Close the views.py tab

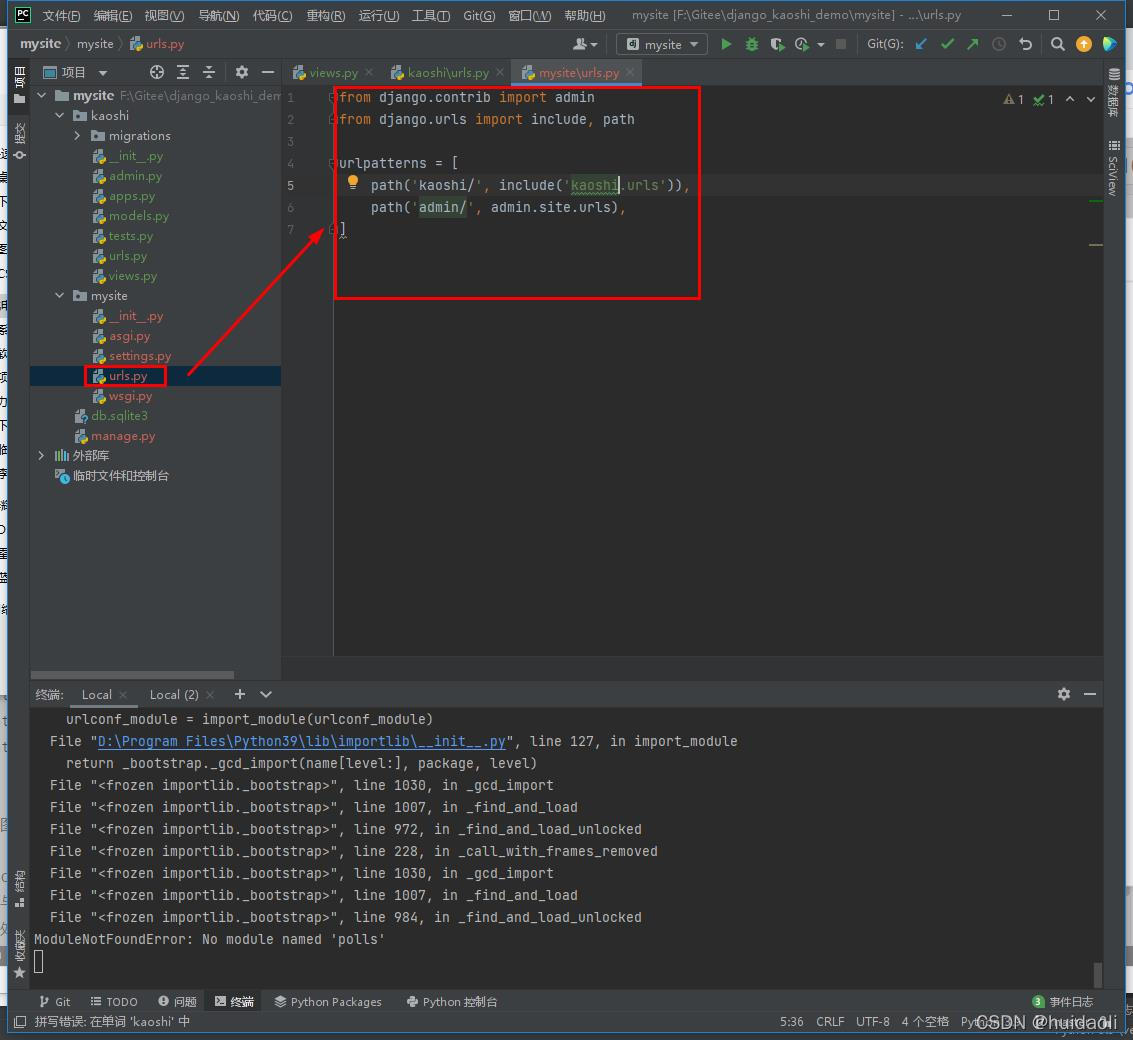(x=369, y=72)
